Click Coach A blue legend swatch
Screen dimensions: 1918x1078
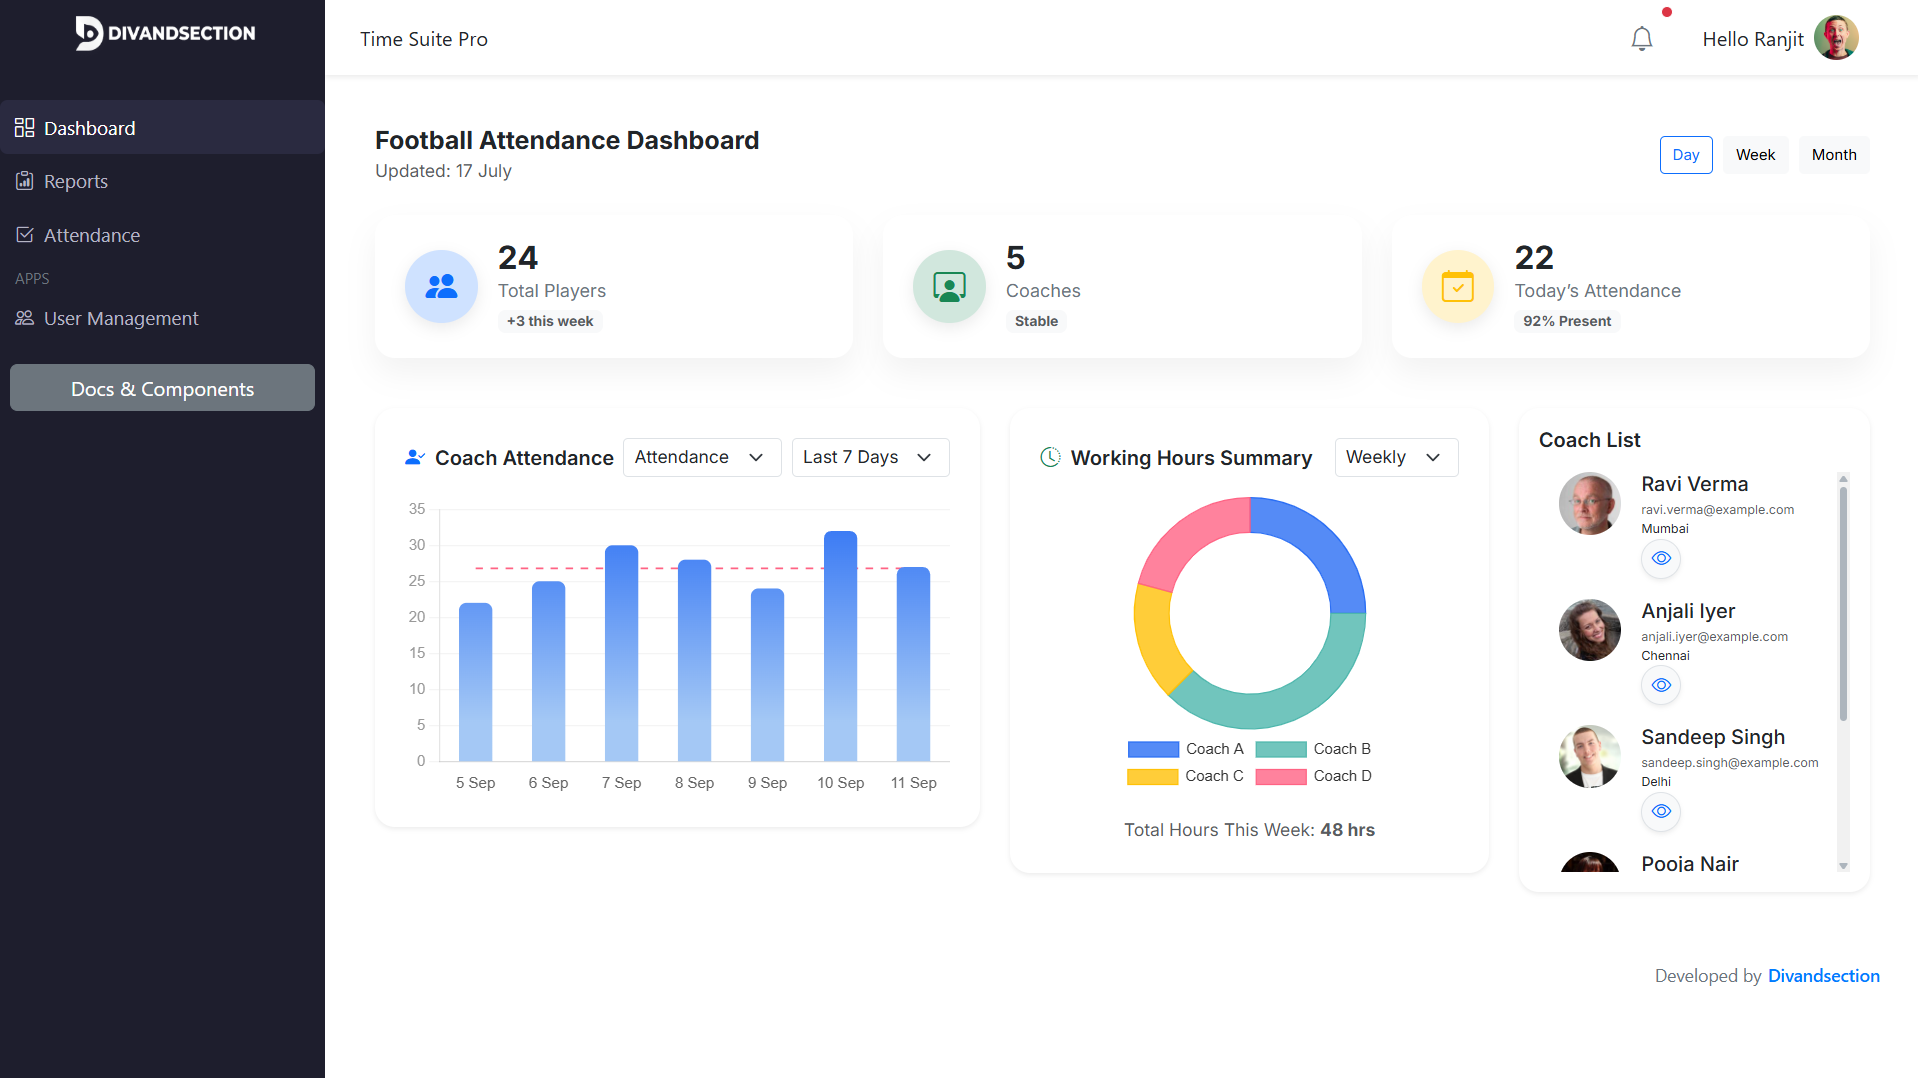(x=1152, y=749)
